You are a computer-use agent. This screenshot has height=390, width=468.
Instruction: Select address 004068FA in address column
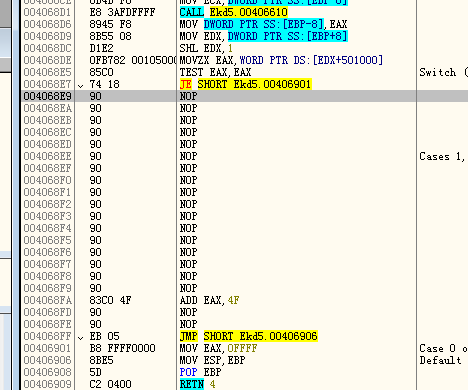coord(47,300)
